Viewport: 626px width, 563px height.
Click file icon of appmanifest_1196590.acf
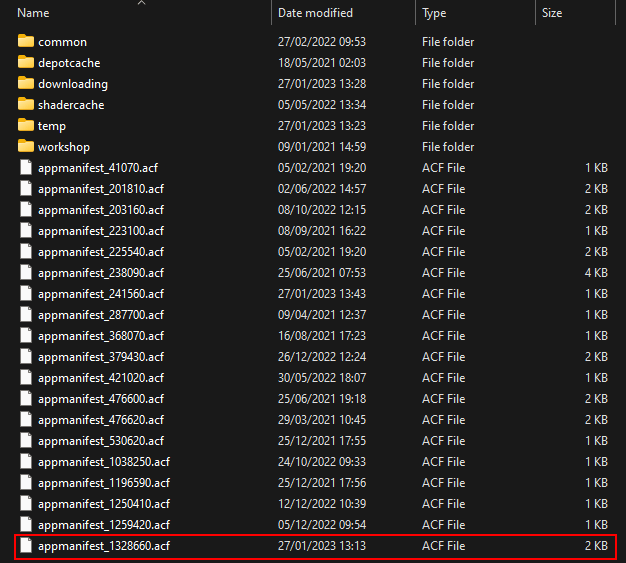point(26,483)
